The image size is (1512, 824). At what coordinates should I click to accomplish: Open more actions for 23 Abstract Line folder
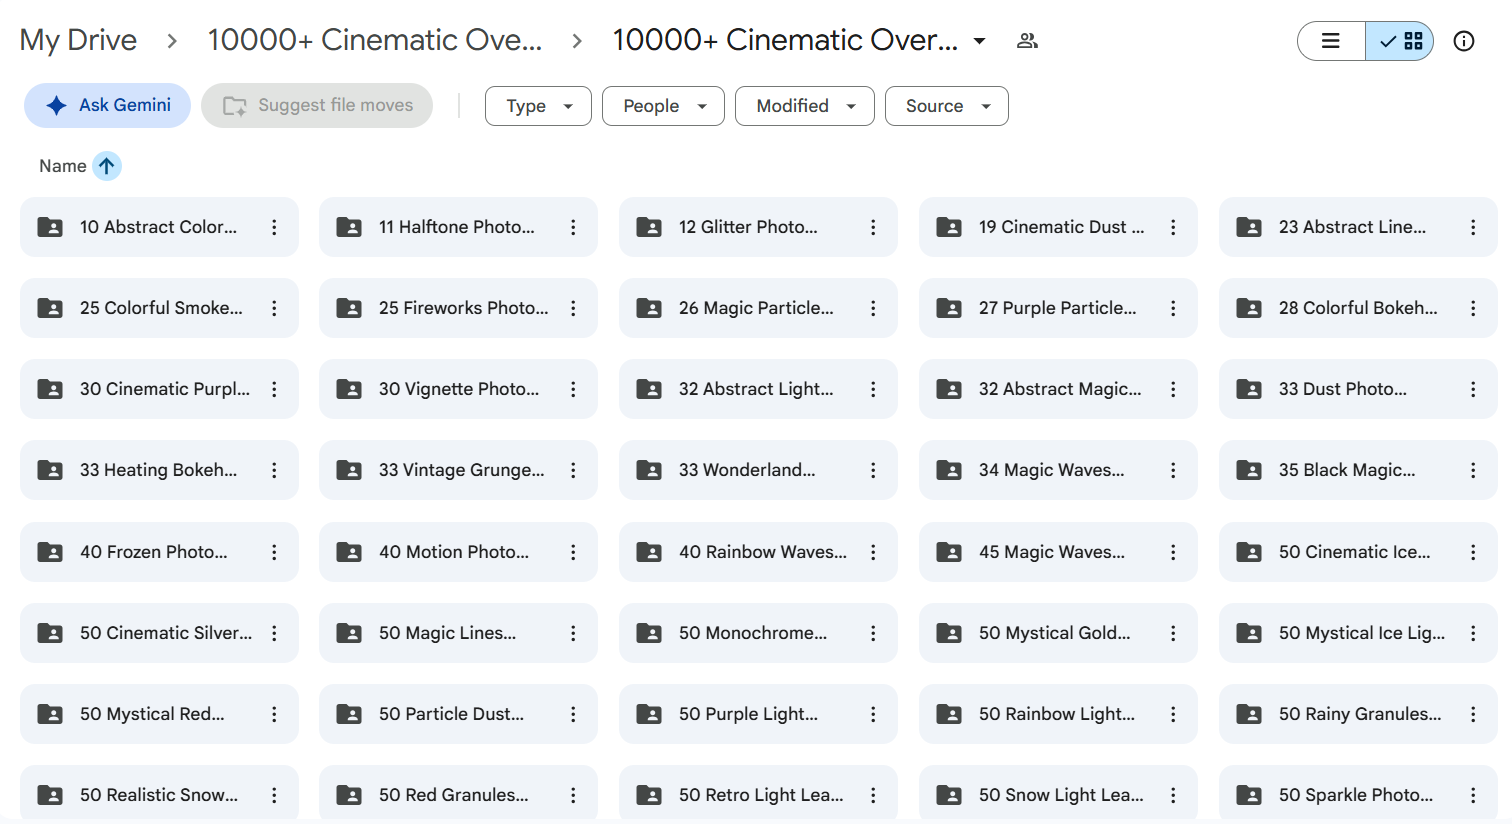point(1473,227)
